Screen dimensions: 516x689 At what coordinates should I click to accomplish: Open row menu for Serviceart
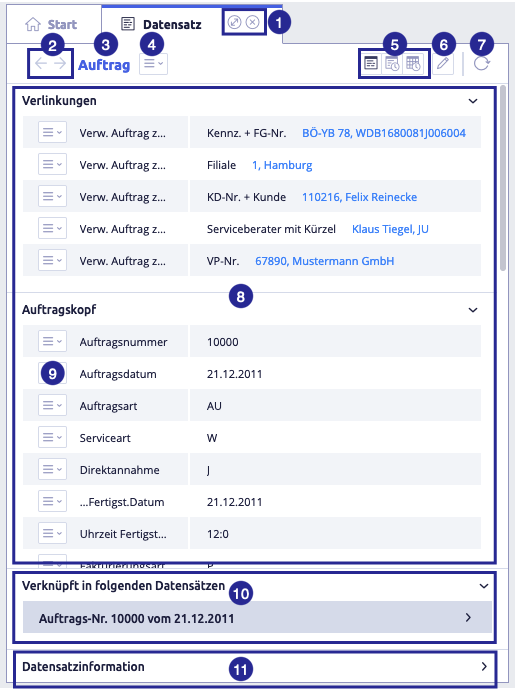(x=52, y=438)
